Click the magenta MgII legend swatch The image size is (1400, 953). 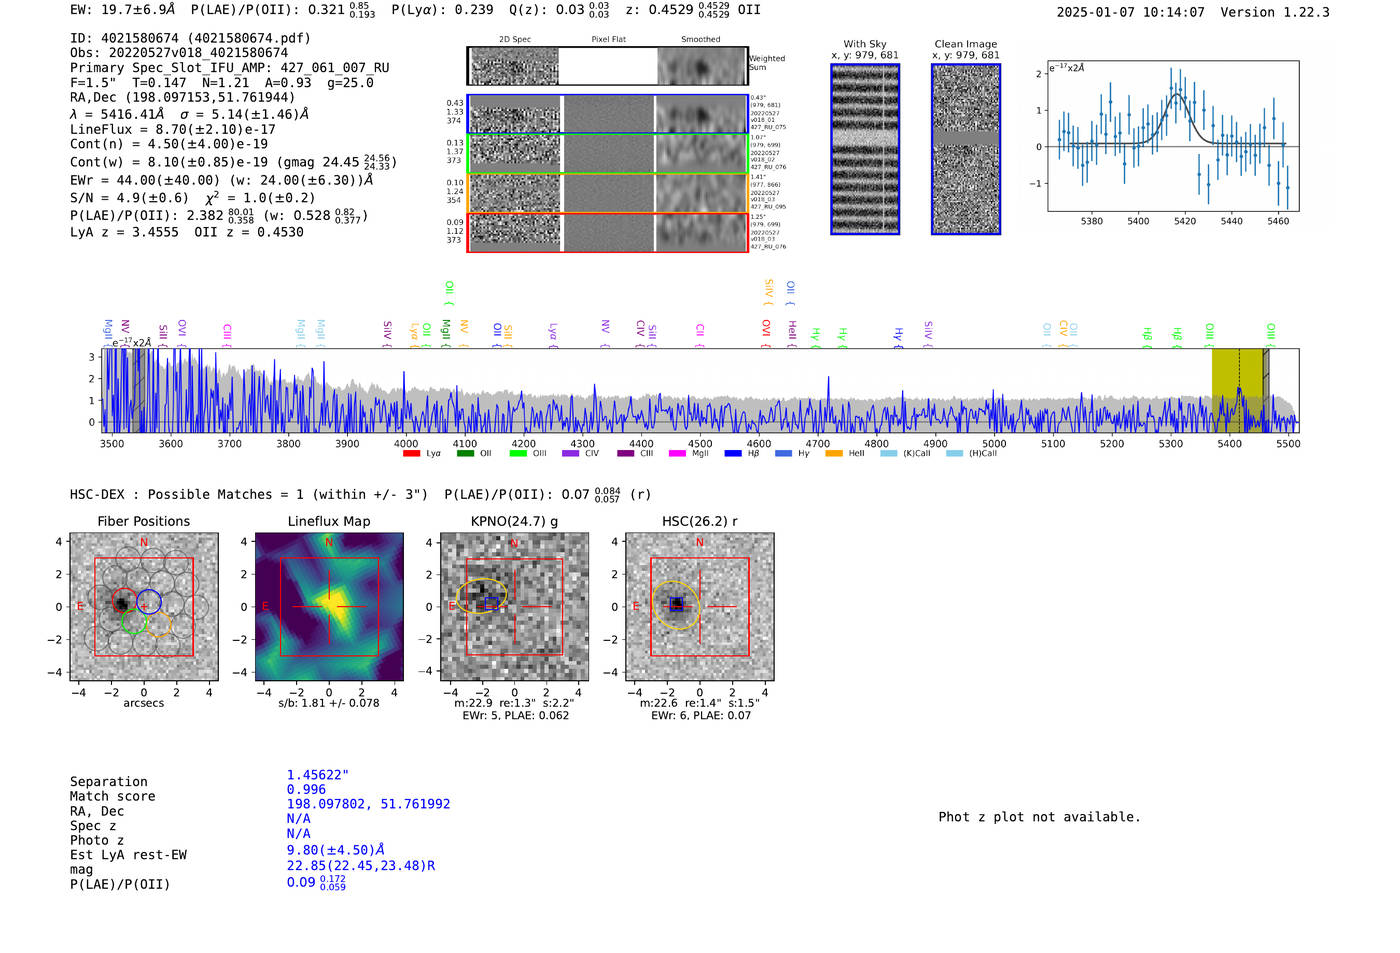[677, 454]
